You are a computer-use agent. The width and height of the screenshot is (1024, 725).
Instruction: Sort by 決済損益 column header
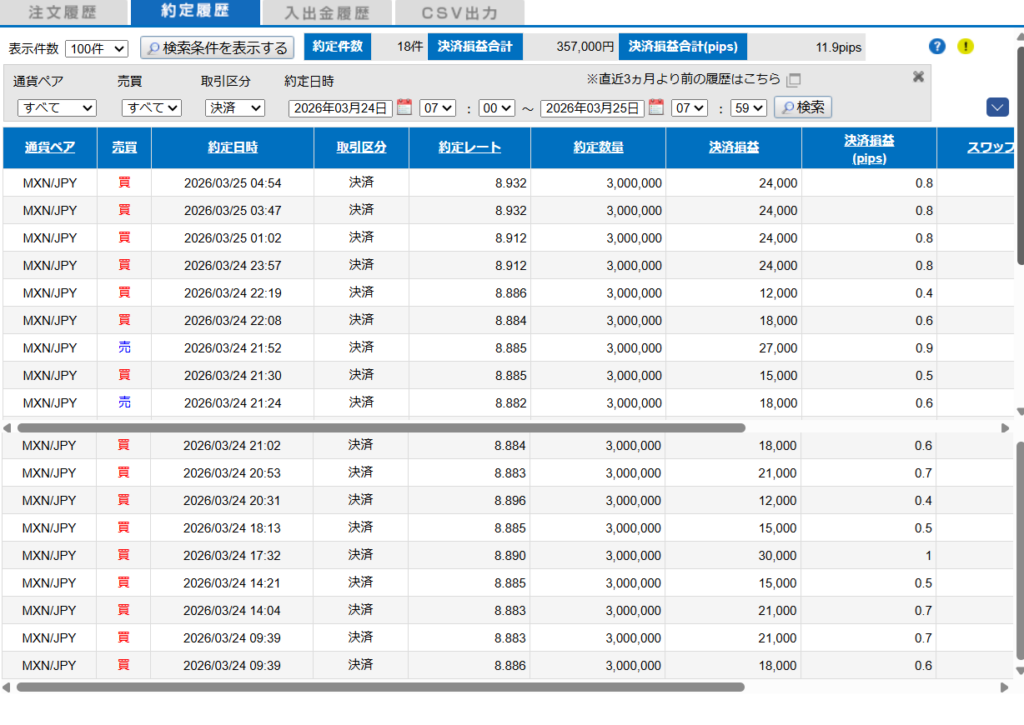pos(733,148)
